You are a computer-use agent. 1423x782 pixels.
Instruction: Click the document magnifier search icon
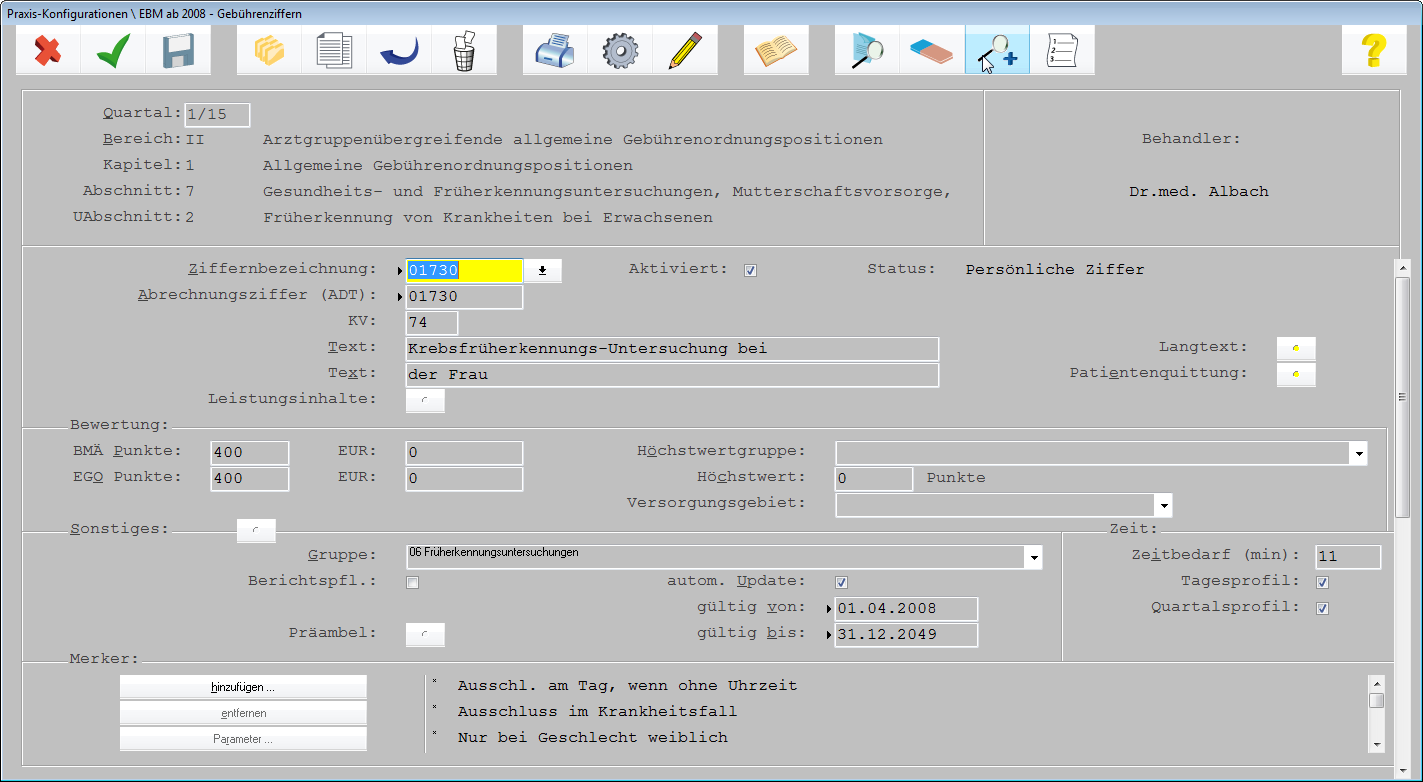point(867,50)
